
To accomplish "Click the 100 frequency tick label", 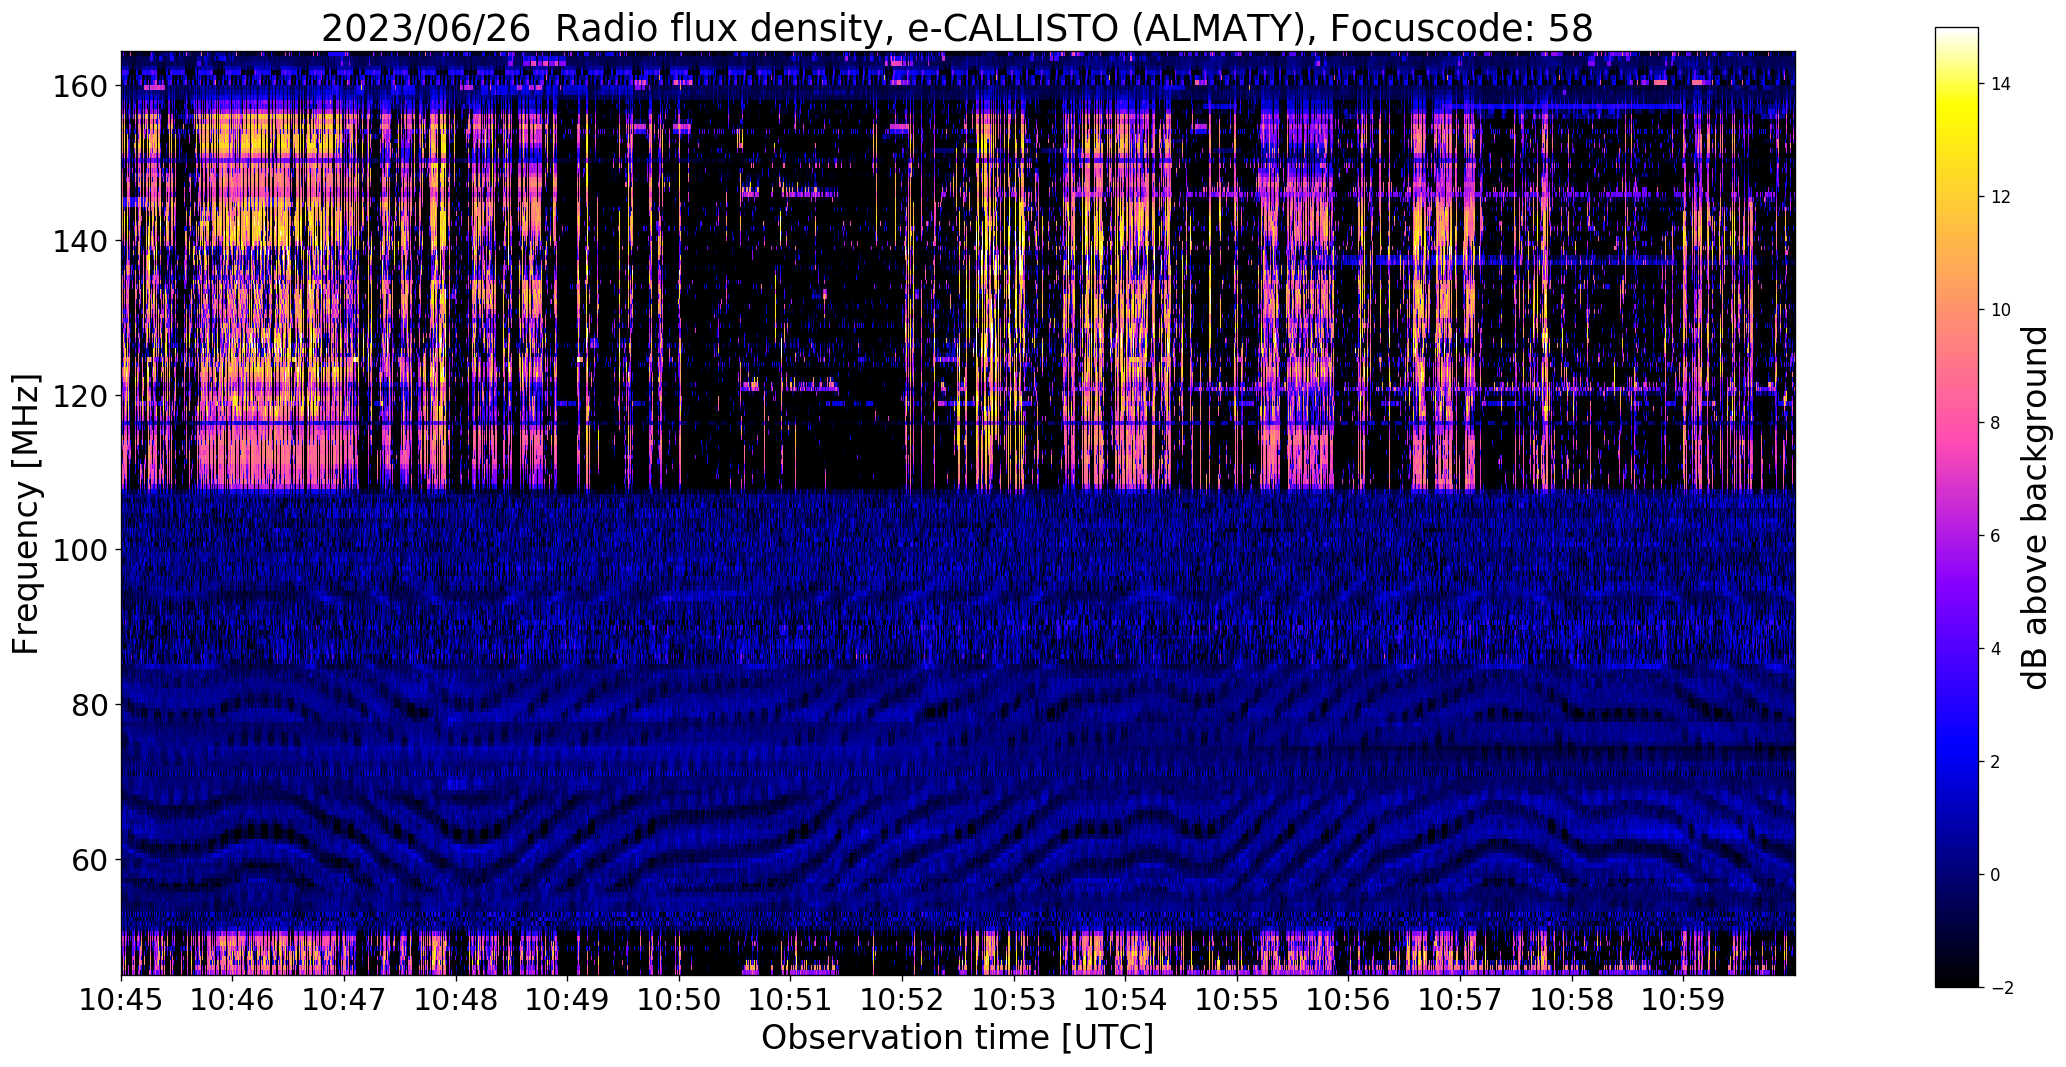I will (x=79, y=550).
